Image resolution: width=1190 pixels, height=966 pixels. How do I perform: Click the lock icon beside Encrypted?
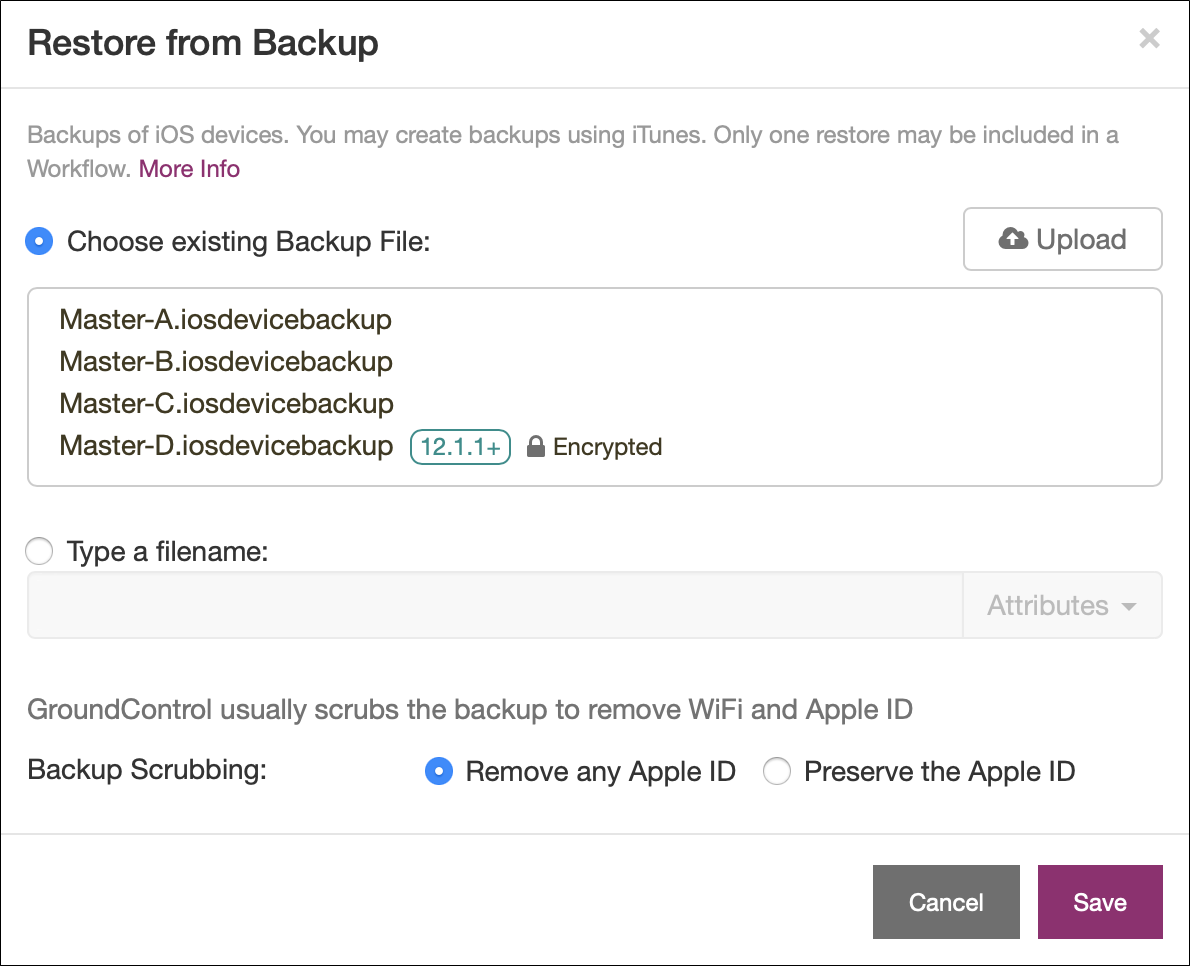[536, 447]
